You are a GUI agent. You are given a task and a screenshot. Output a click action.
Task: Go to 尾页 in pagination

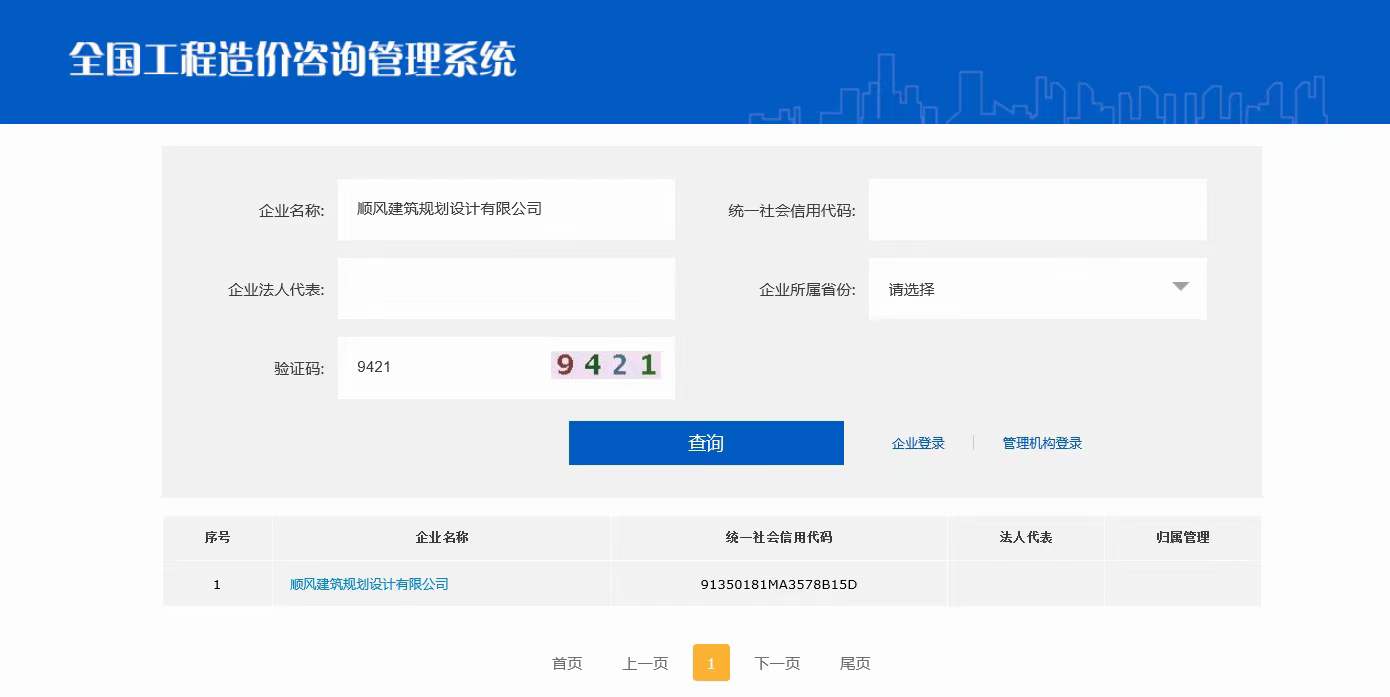(855, 663)
